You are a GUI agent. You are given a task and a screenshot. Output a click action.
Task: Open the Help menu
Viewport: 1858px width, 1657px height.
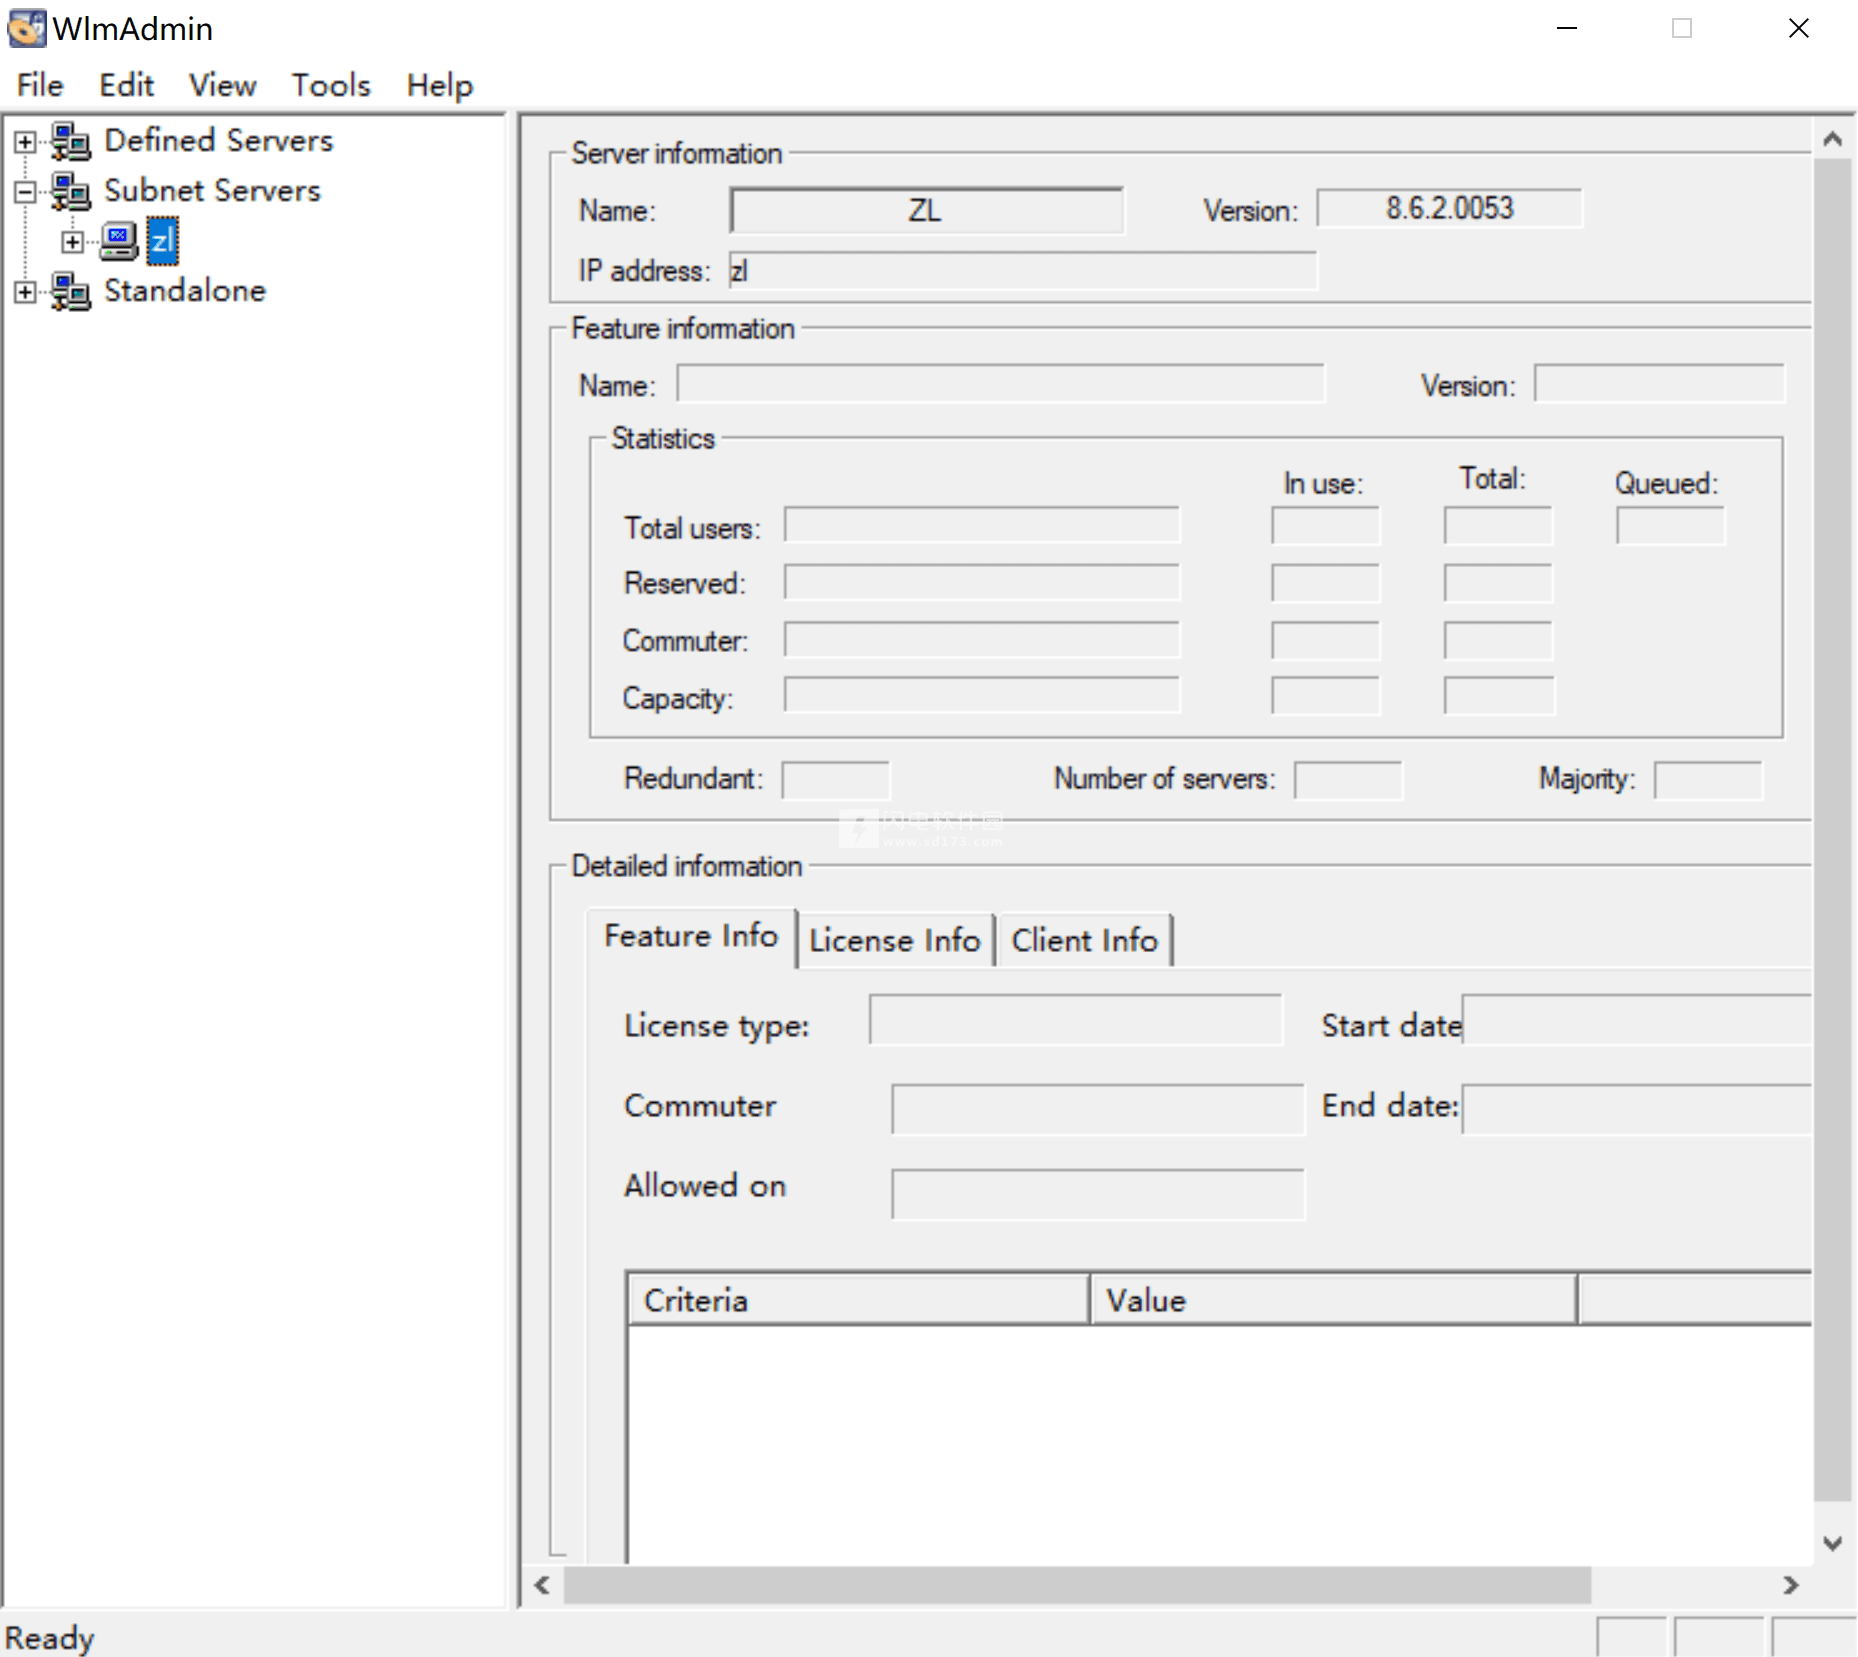(x=439, y=85)
